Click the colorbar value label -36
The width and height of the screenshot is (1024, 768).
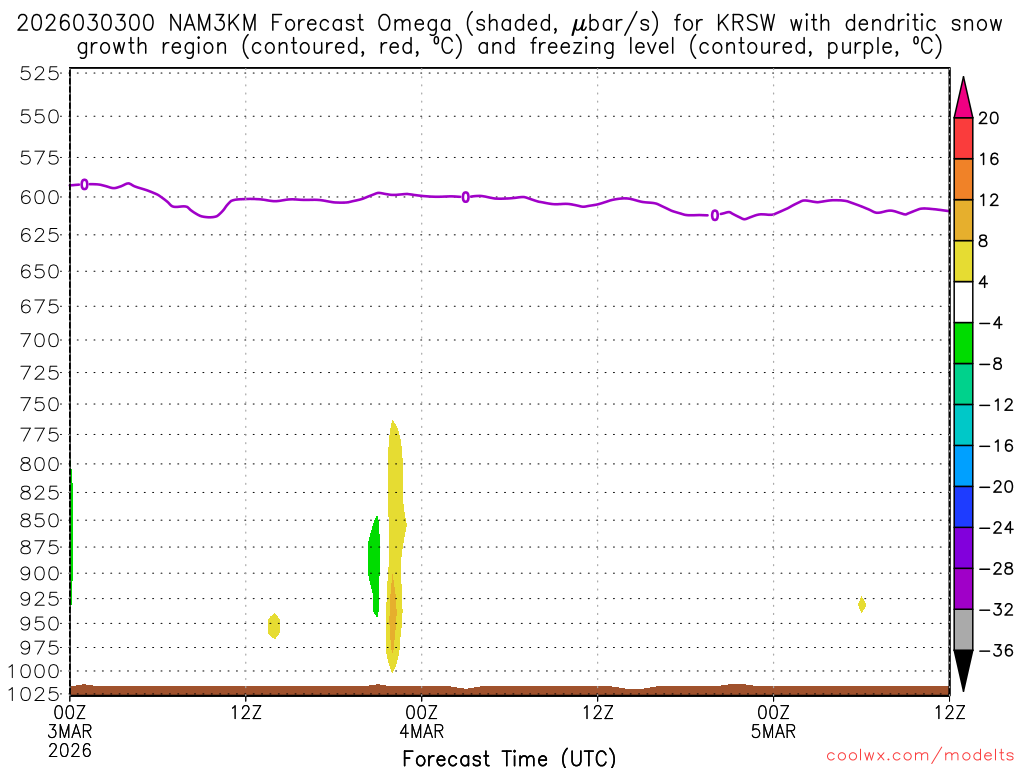click(996, 650)
